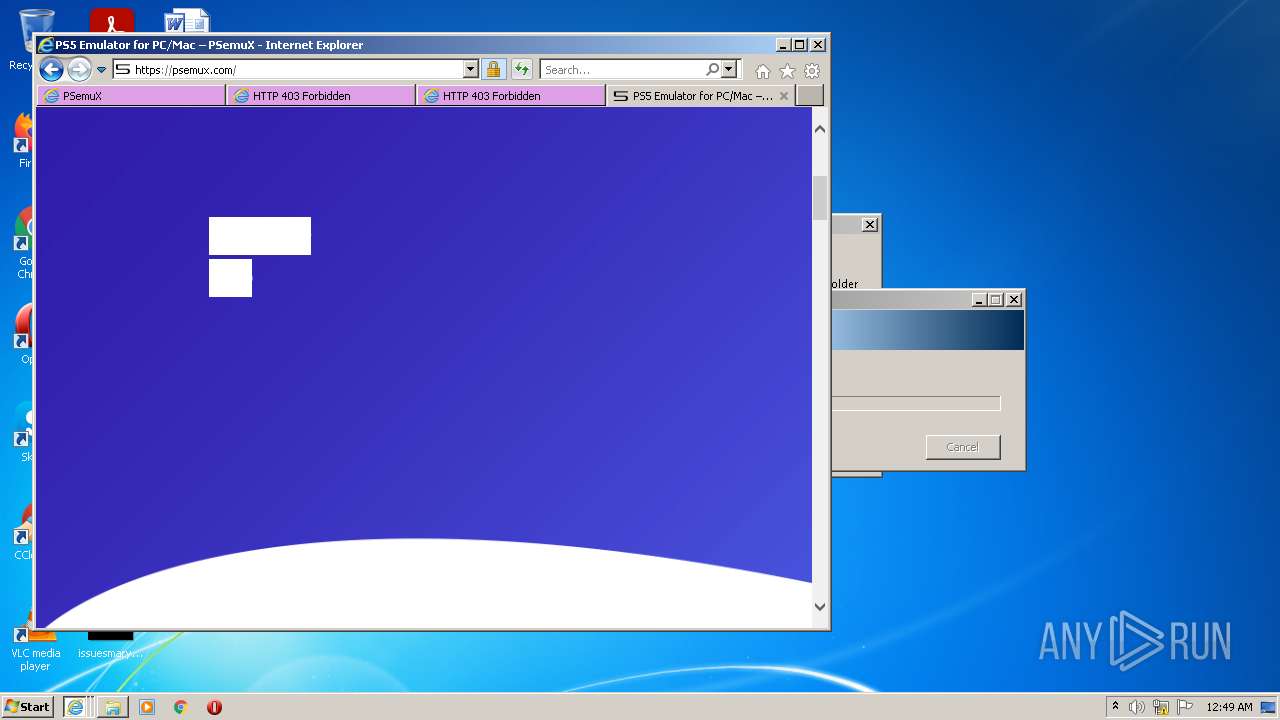Screen dimensions: 1280x720
Task: Click the psemux.com address bar
Action: [x=288, y=70]
